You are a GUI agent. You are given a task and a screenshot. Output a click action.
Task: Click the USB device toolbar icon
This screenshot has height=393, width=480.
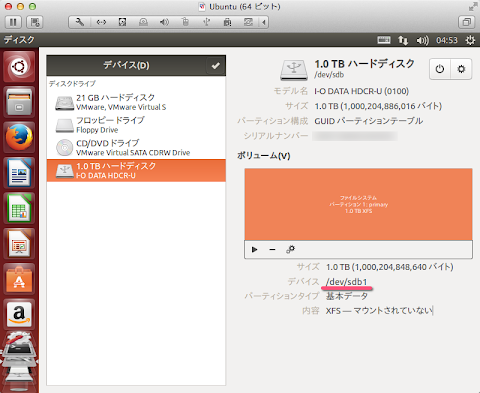click(x=207, y=22)
